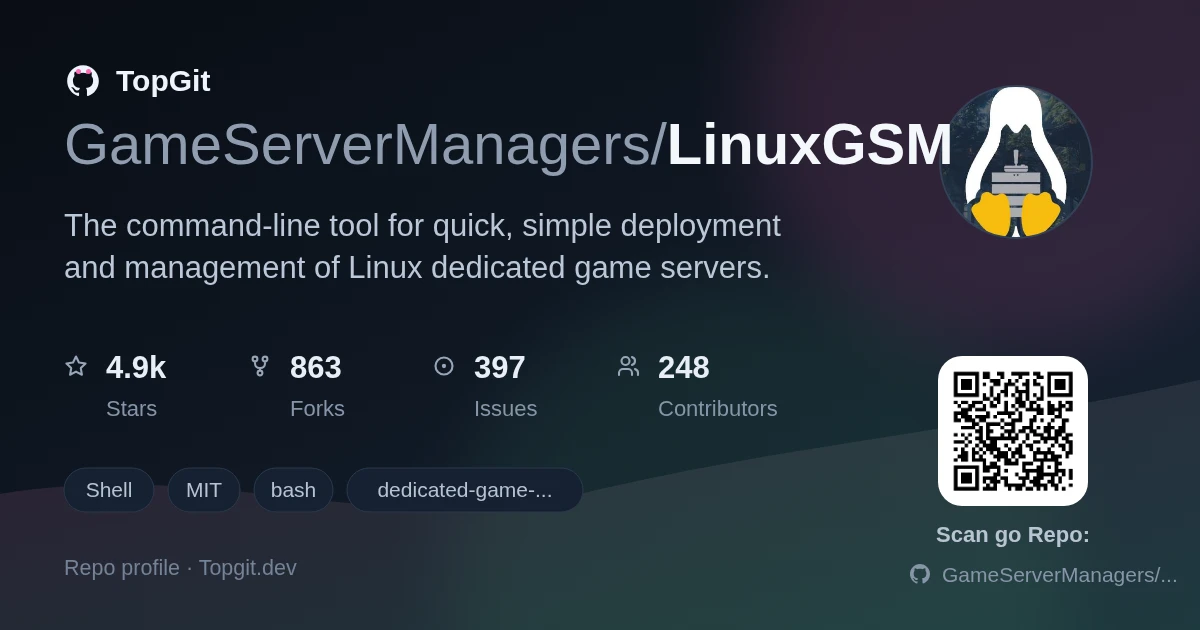Select the dedicated-game-... topic tag
The image size is (1200, 630).
click(x=465, y=490)
